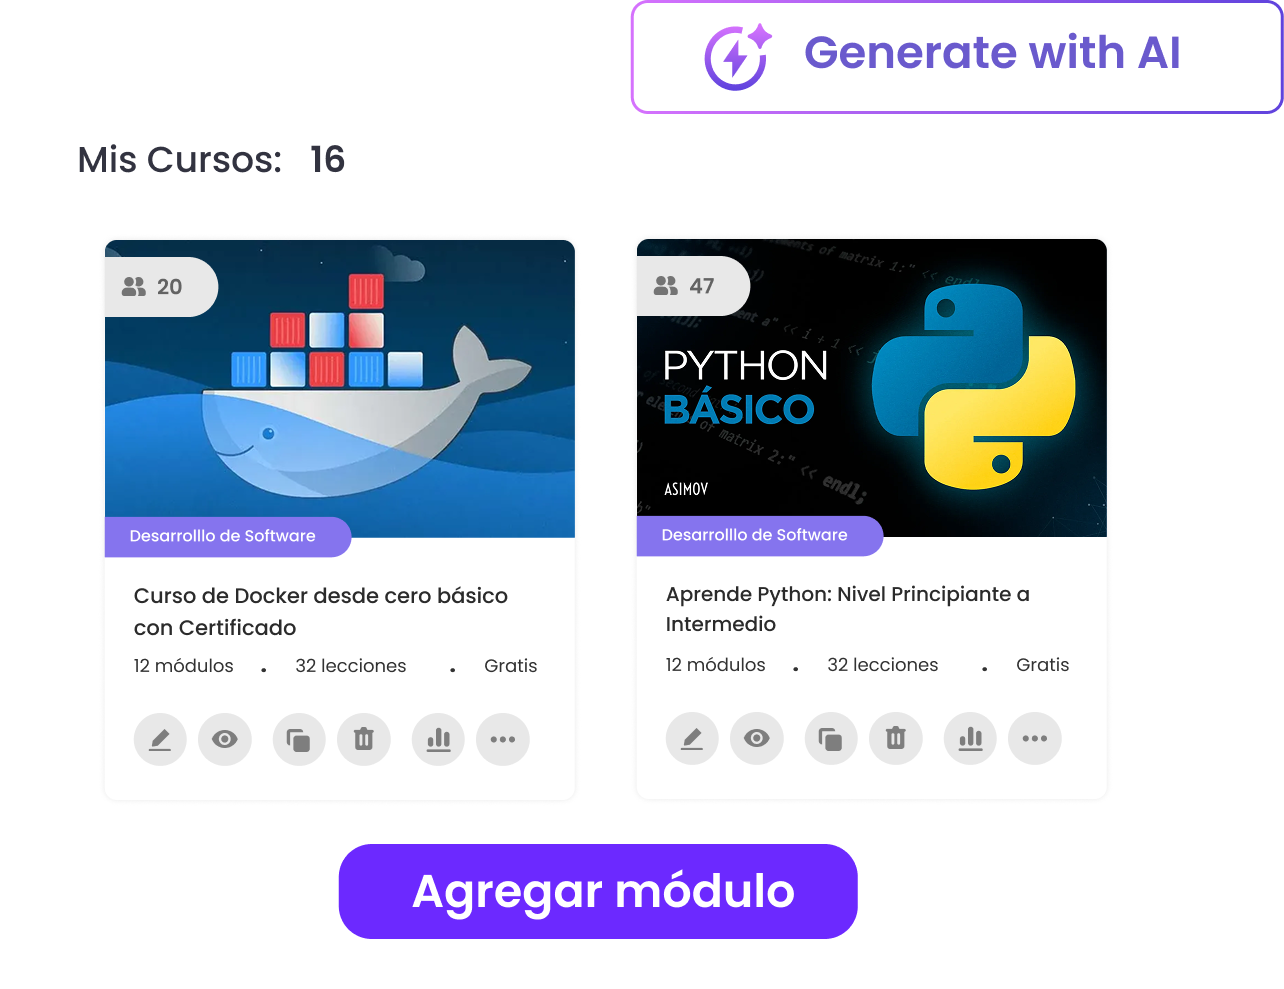View statistics chart for the Python course

970,739
